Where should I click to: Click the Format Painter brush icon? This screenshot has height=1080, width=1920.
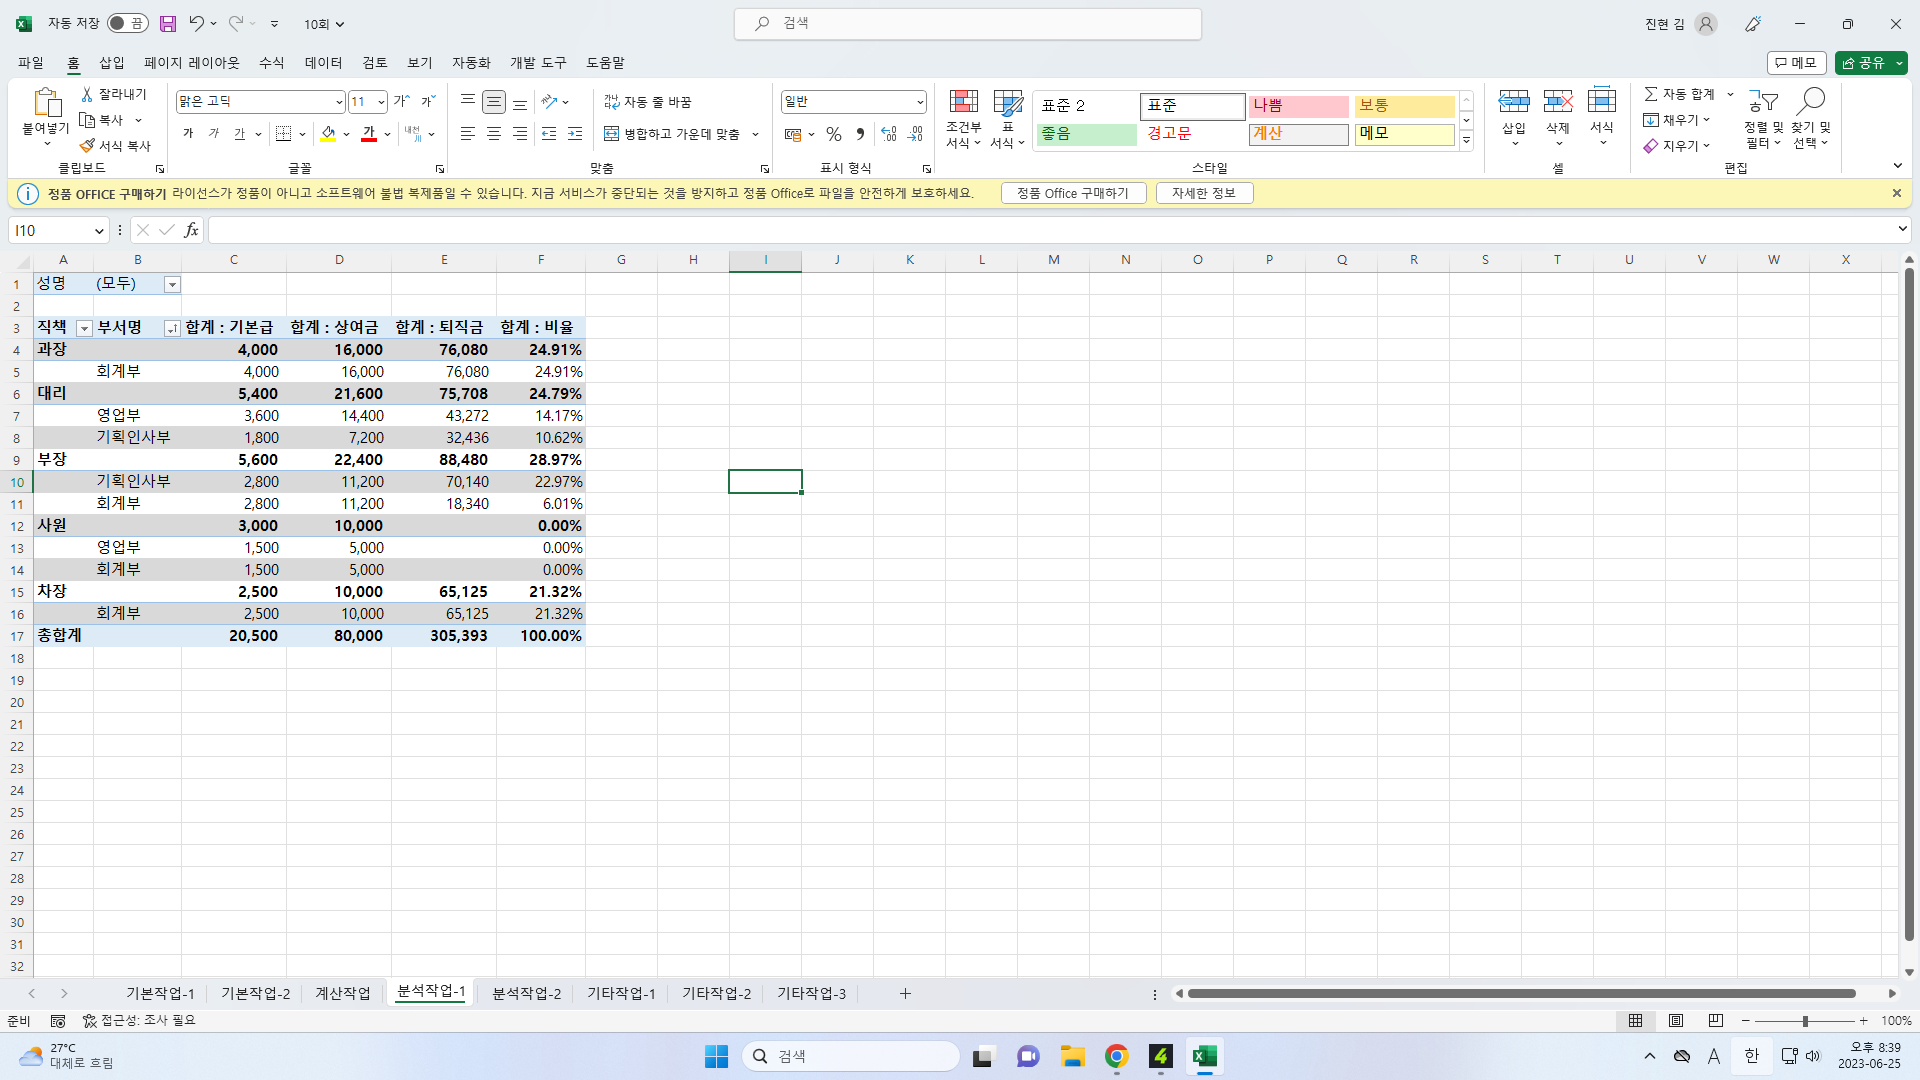88,146
